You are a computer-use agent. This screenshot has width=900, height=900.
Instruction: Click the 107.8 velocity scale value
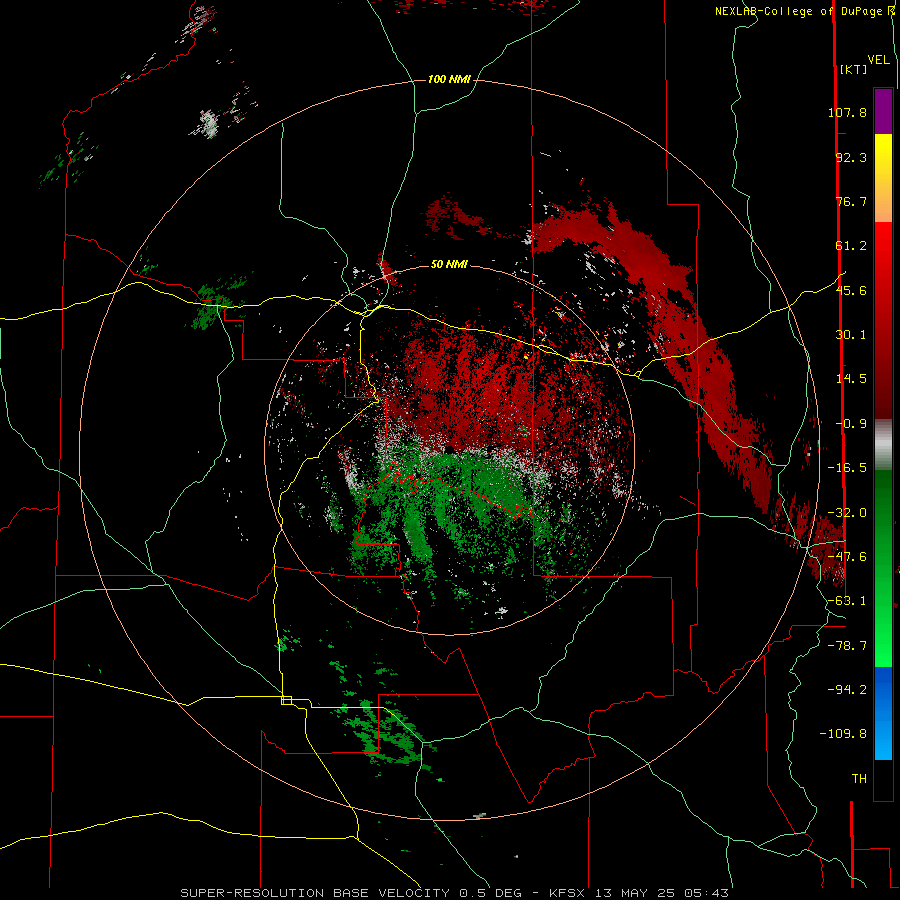[847, 112]
